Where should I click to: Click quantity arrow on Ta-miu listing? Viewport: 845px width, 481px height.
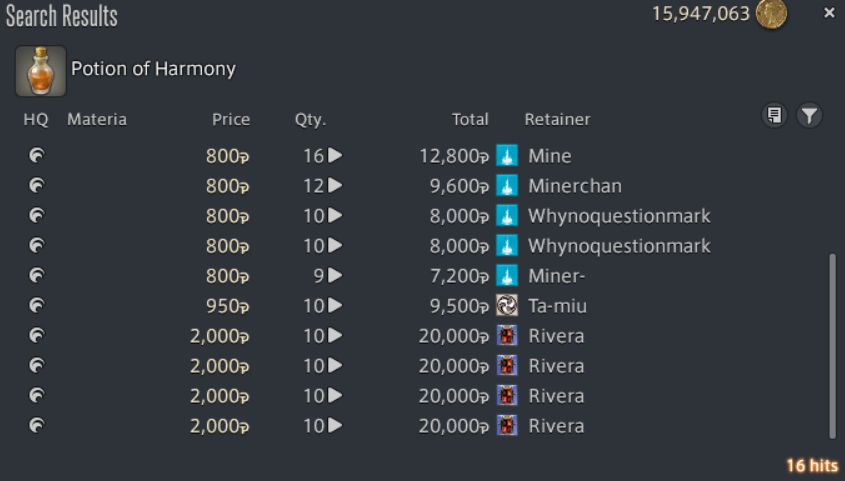pyautogui.click(x=335, y=305)
